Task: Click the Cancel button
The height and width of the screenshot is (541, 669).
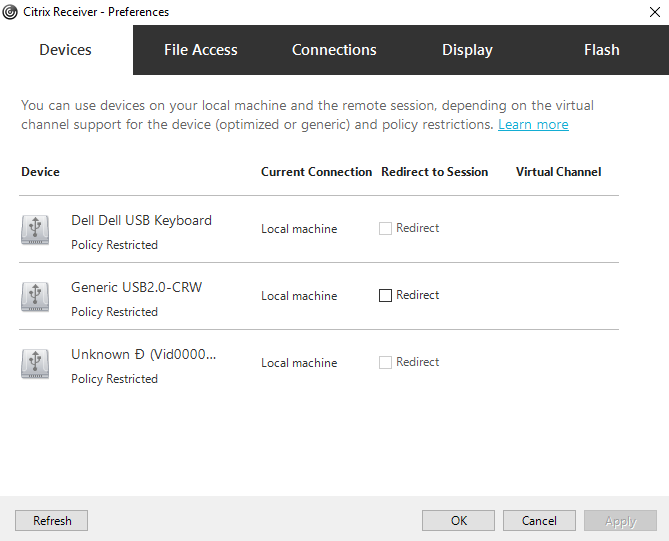Action: coord(539,521)
